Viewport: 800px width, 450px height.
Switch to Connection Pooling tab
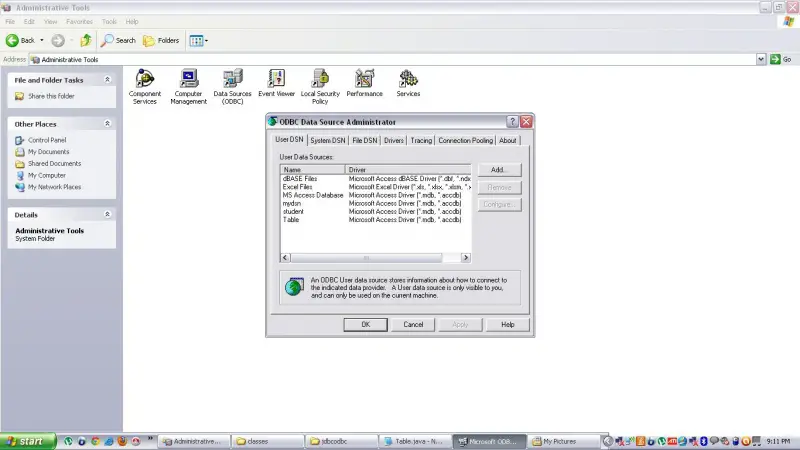pyautogui.click(x=465, y=140)
